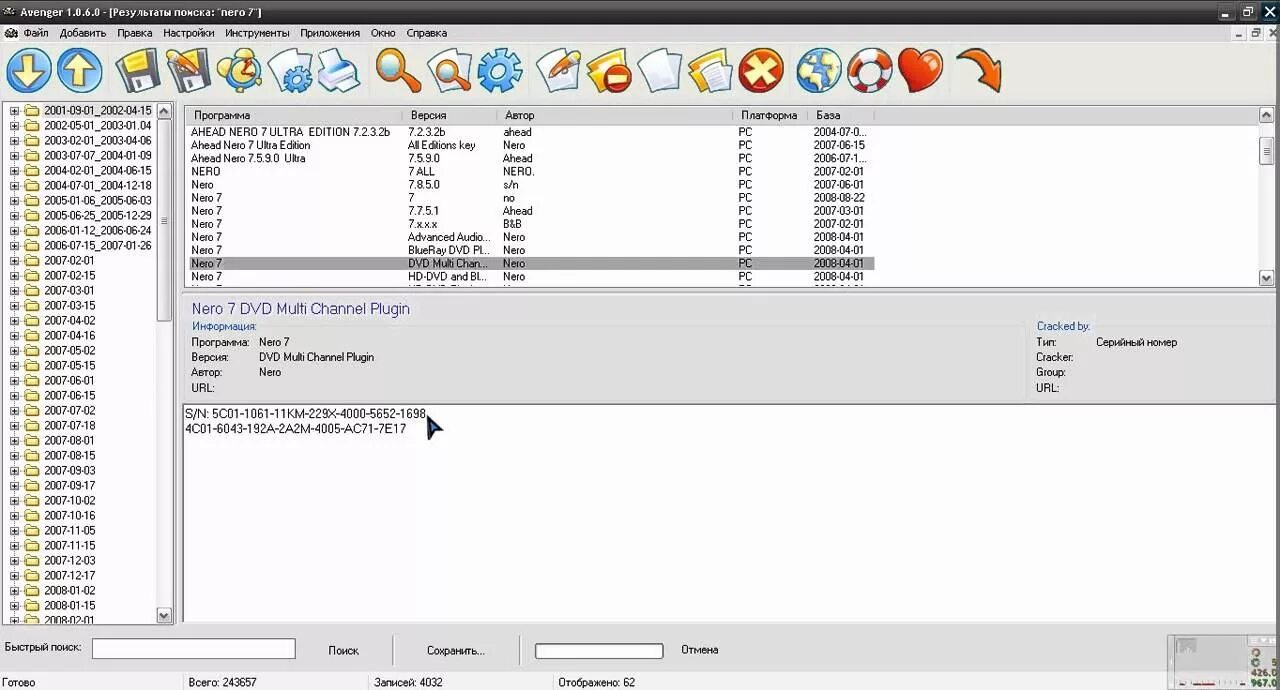The image size is (1280, 690).
Task: Open the Файл menu
Action: point(35,33)
